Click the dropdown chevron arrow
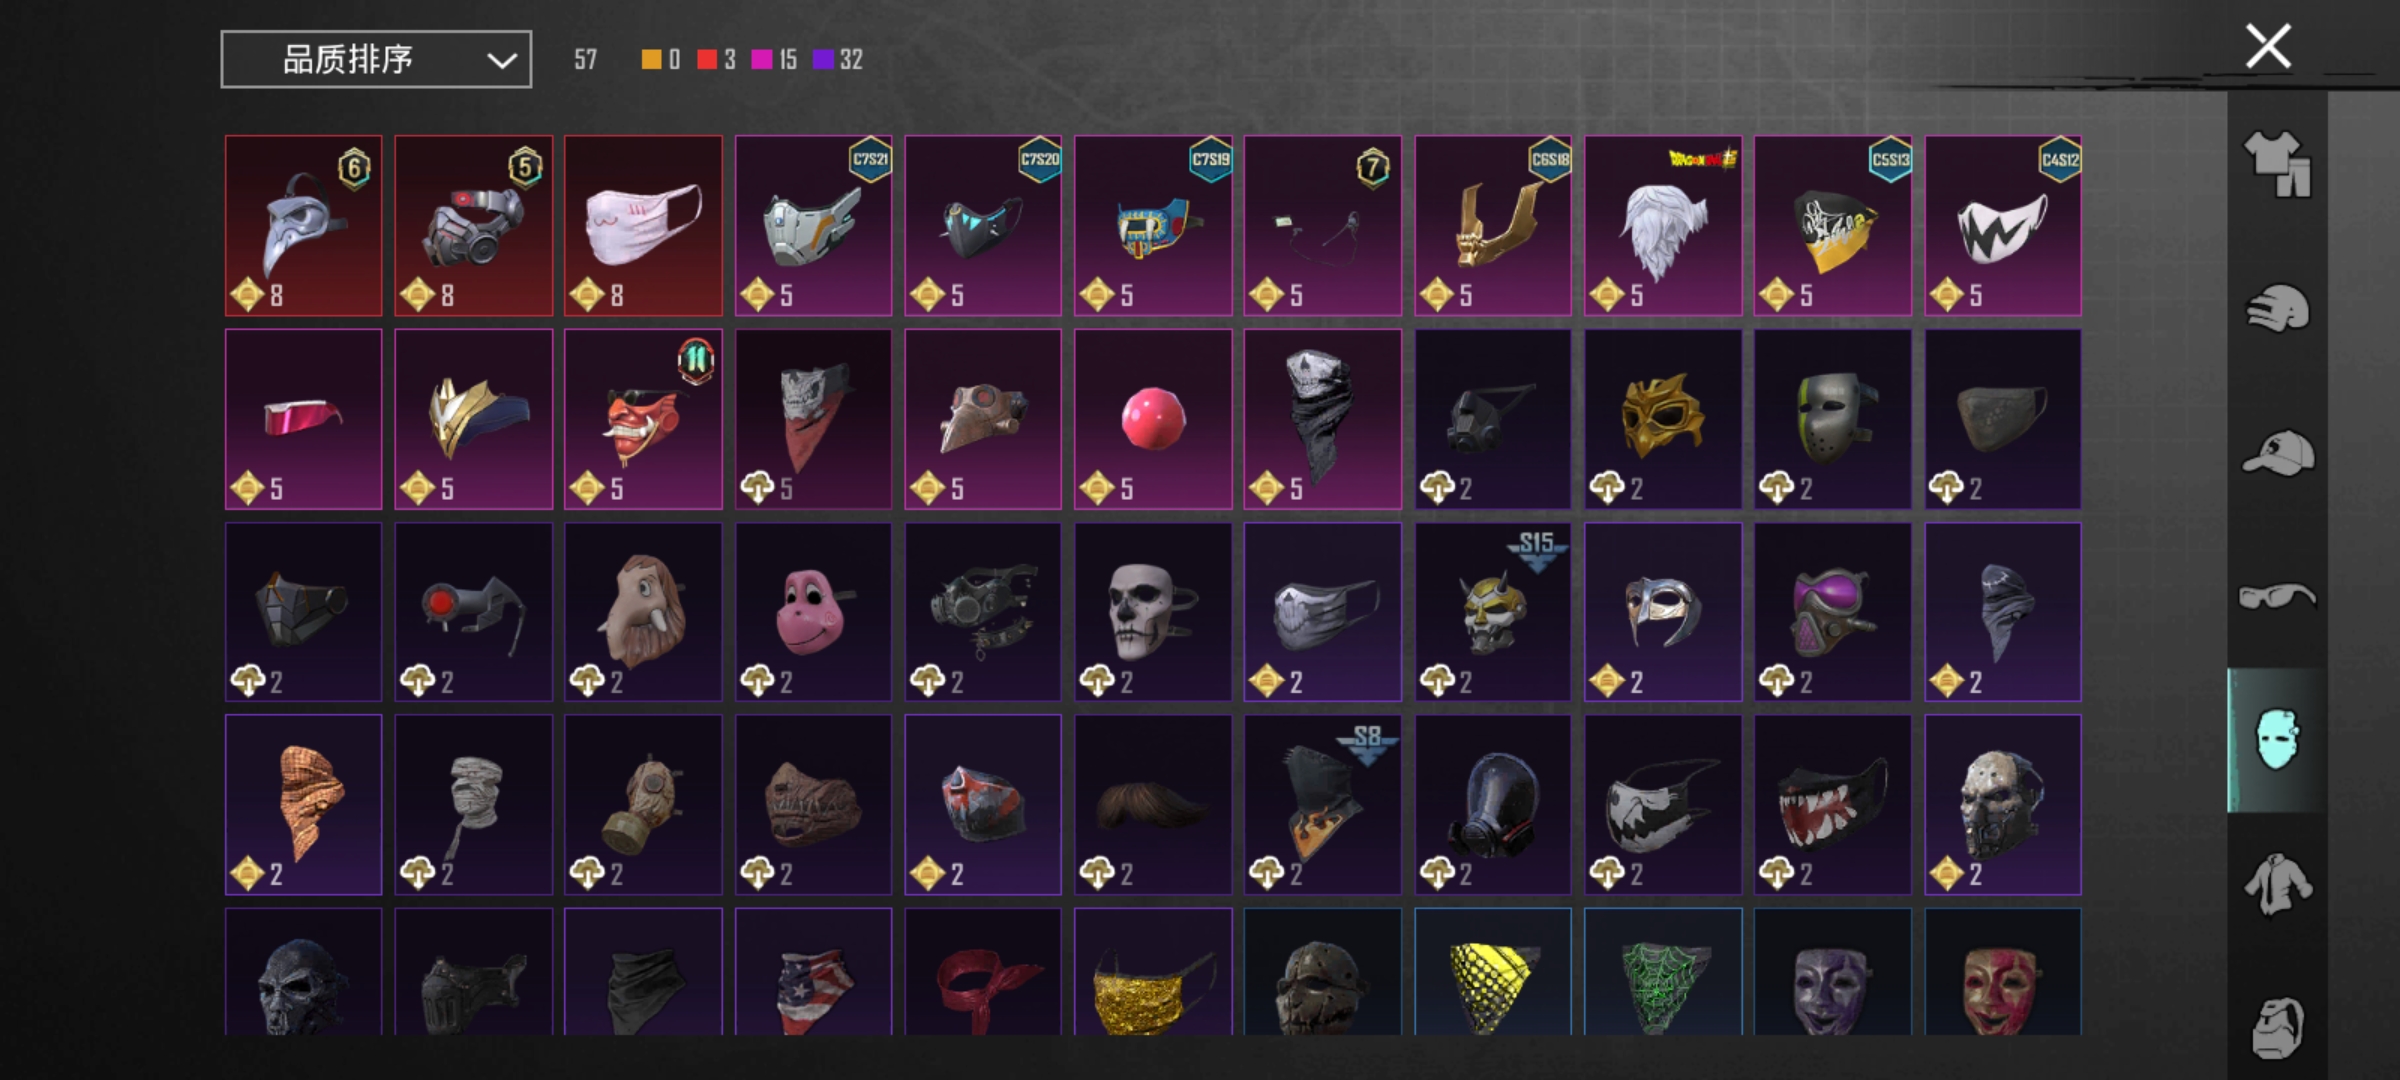This screenshot has height=1080, width=2400. 502,61
